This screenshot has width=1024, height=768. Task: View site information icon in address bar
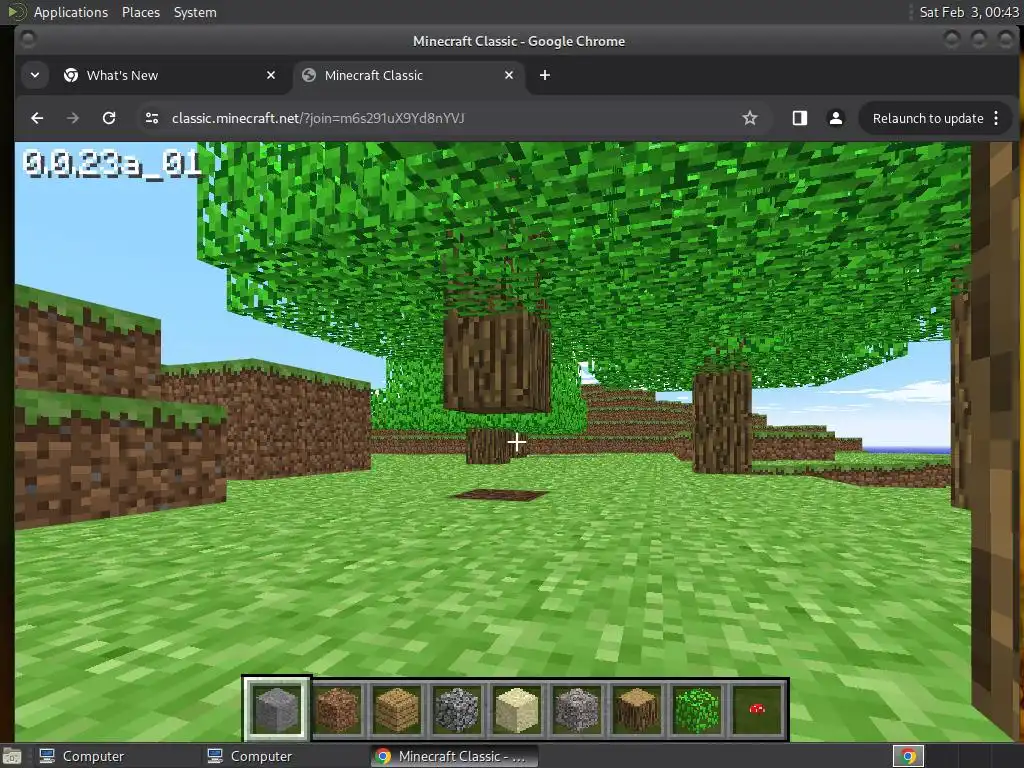[x=152, y=118]
